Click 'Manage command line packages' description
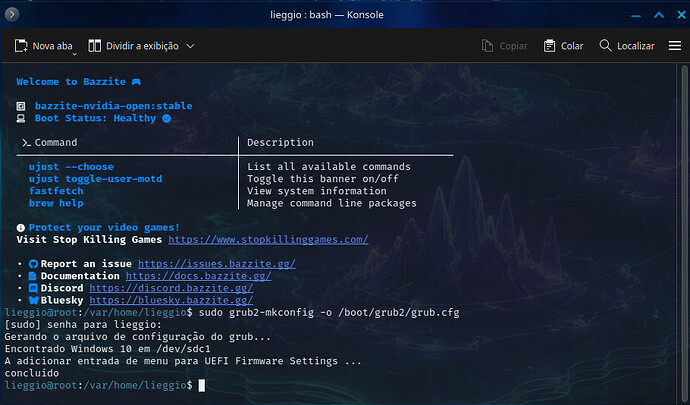The image size is (690, 405). 332,203
